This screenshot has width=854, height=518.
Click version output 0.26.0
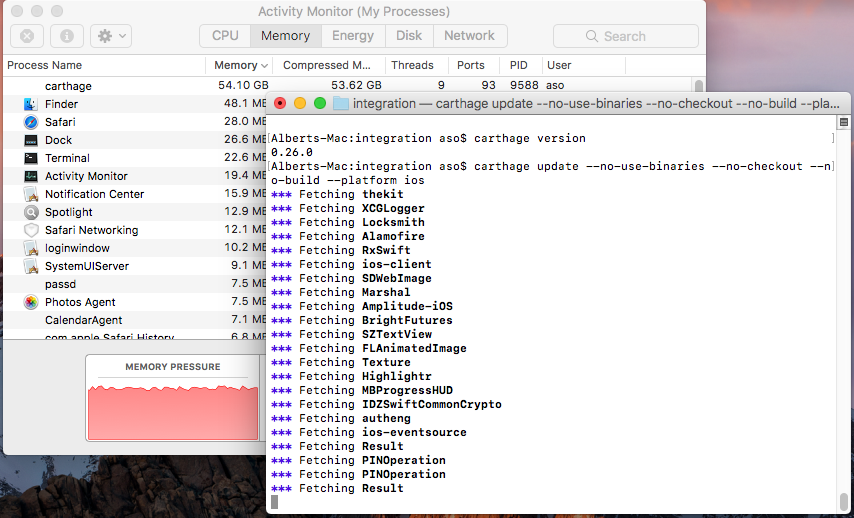[291, 153]
